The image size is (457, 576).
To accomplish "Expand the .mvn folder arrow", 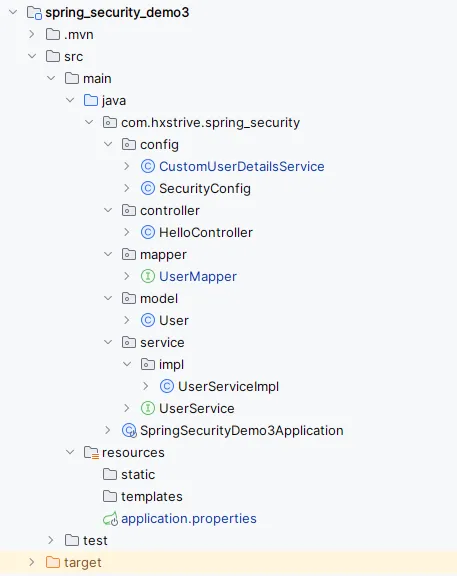I will click(32, 34).
